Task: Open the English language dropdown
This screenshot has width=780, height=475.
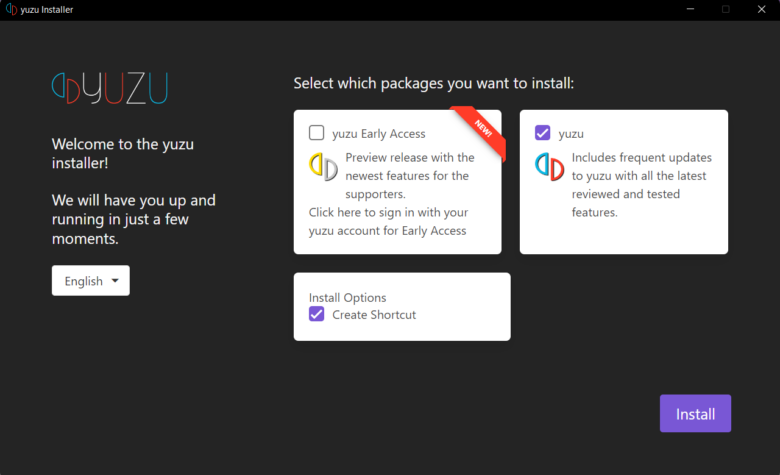Action: click(x=90, y=281)
